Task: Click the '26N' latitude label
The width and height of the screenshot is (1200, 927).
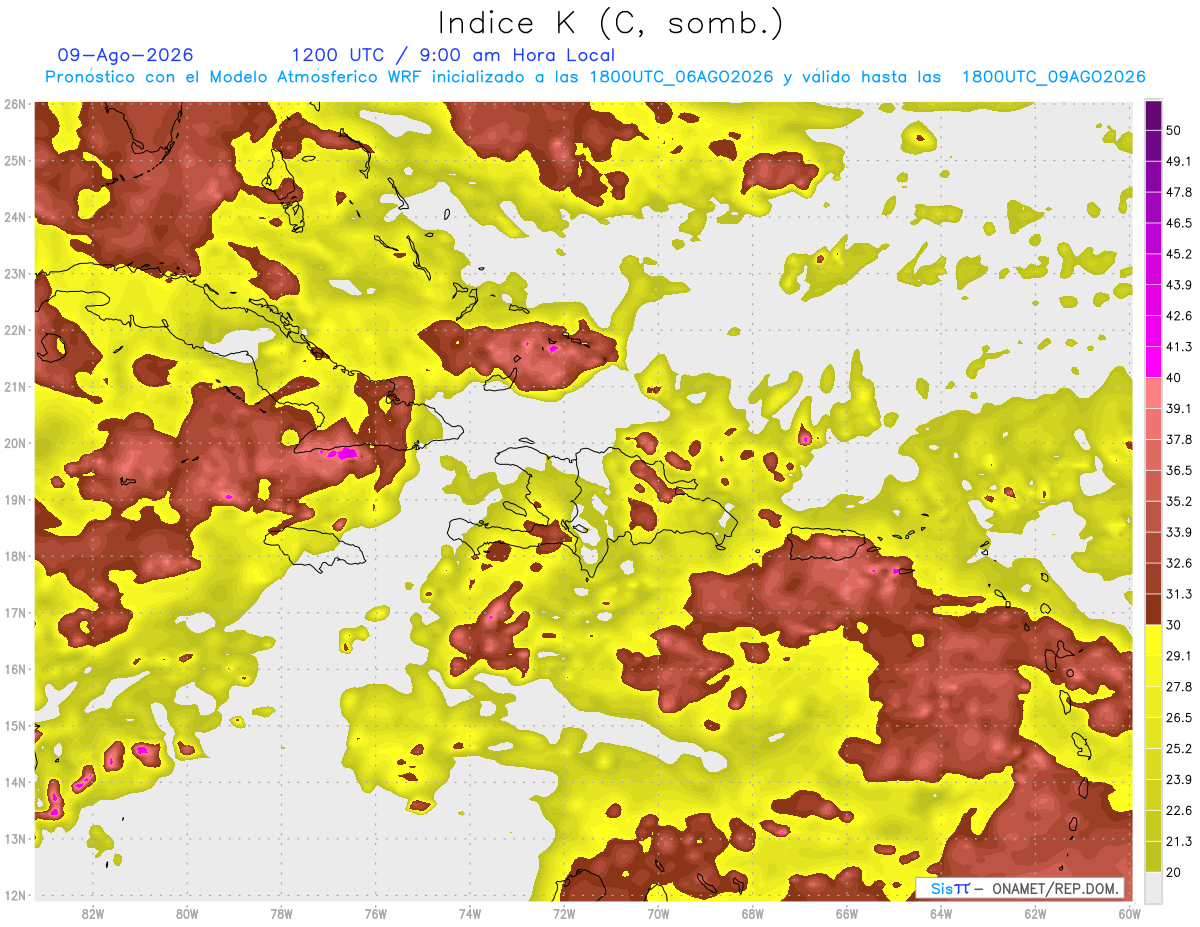Action: tap(15, 104)
